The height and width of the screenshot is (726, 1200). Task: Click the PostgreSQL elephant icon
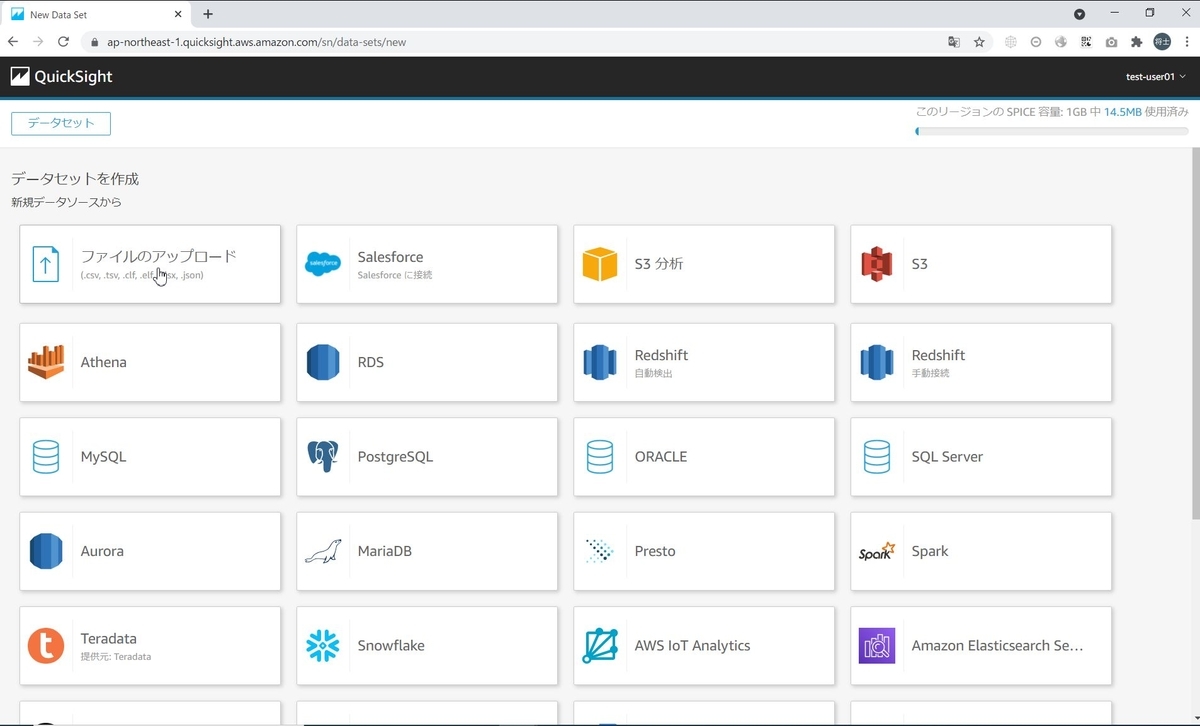(x=323, y=457)
